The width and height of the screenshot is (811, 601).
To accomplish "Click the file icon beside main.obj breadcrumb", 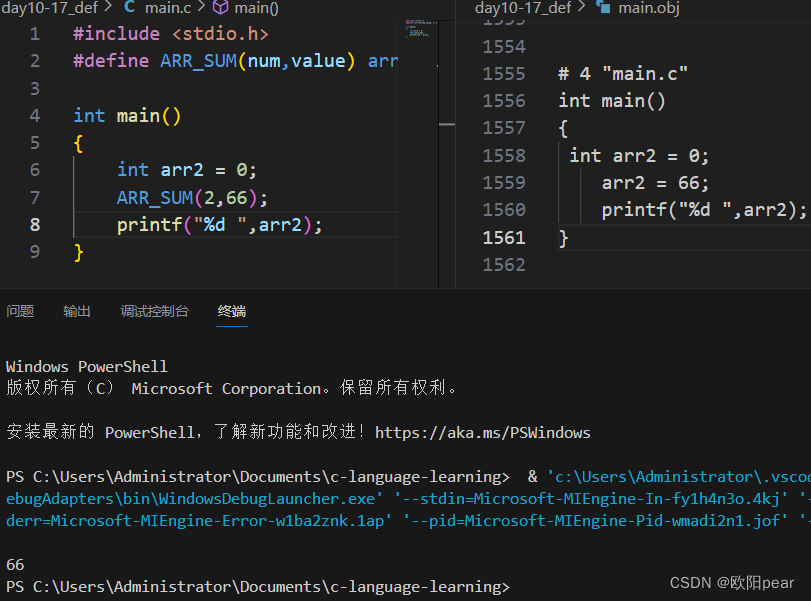I will (x=603, y=6).
